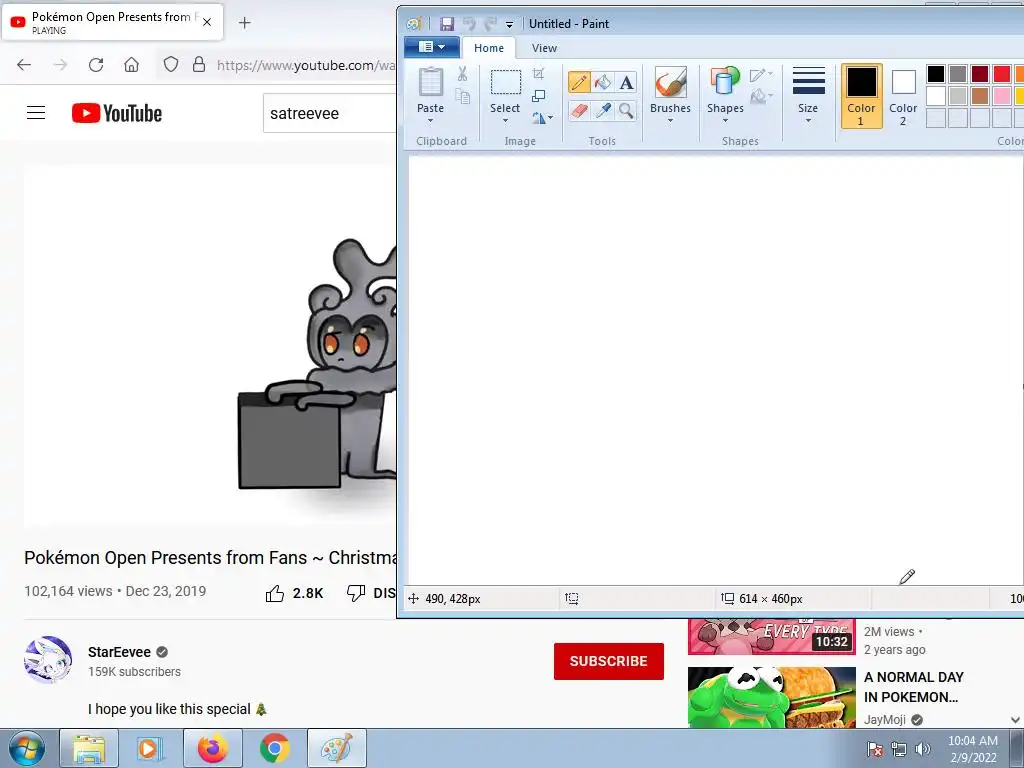Pick the pink color swatch
The width and height of the screenshot is (1024, 768).
click(1002, 96)
